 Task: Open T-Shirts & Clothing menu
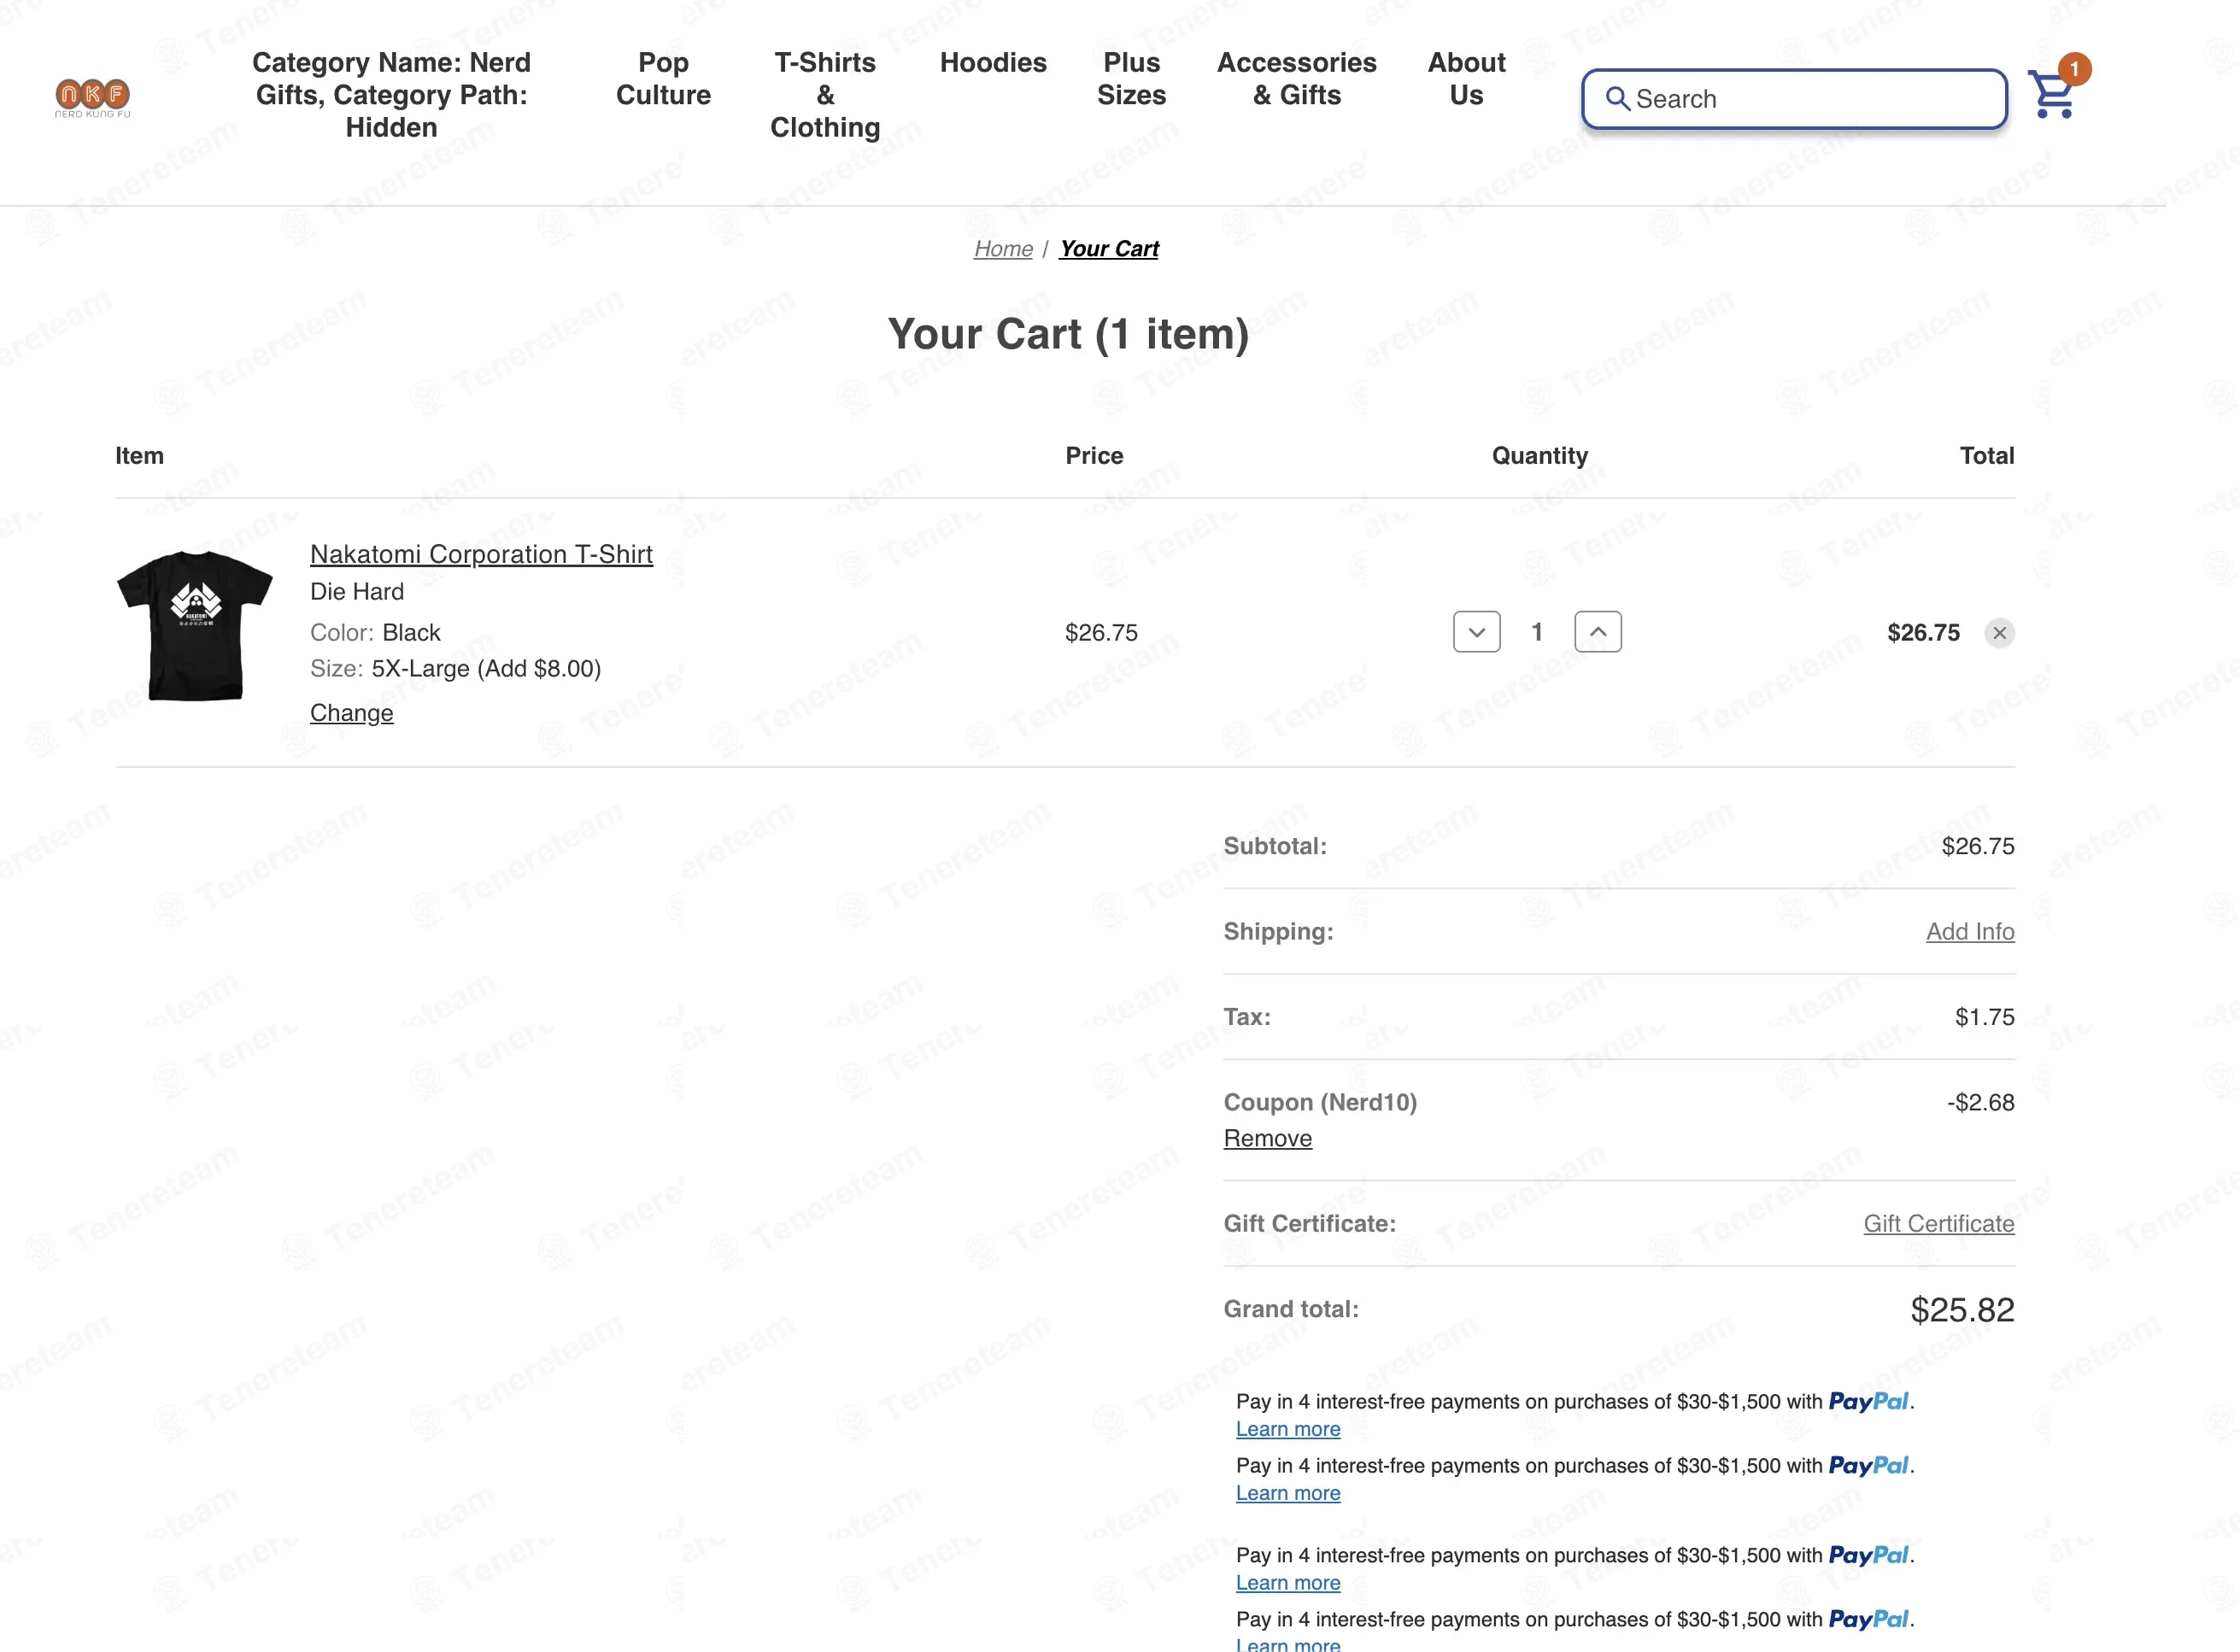[x=825, y=94]
